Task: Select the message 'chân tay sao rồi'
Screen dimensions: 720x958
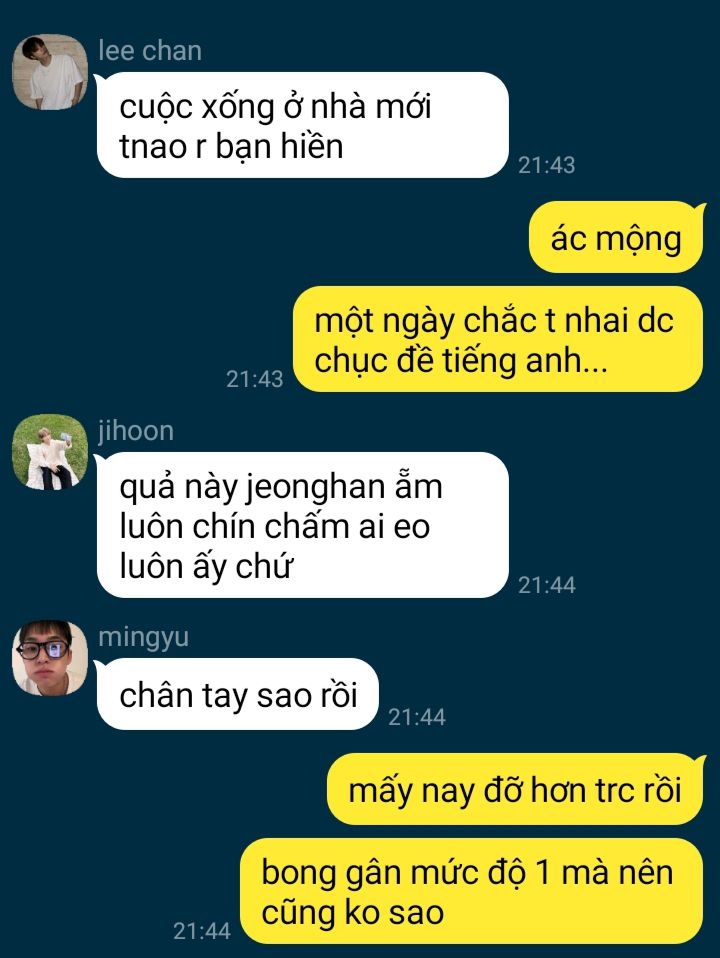Action: [238, 694]
